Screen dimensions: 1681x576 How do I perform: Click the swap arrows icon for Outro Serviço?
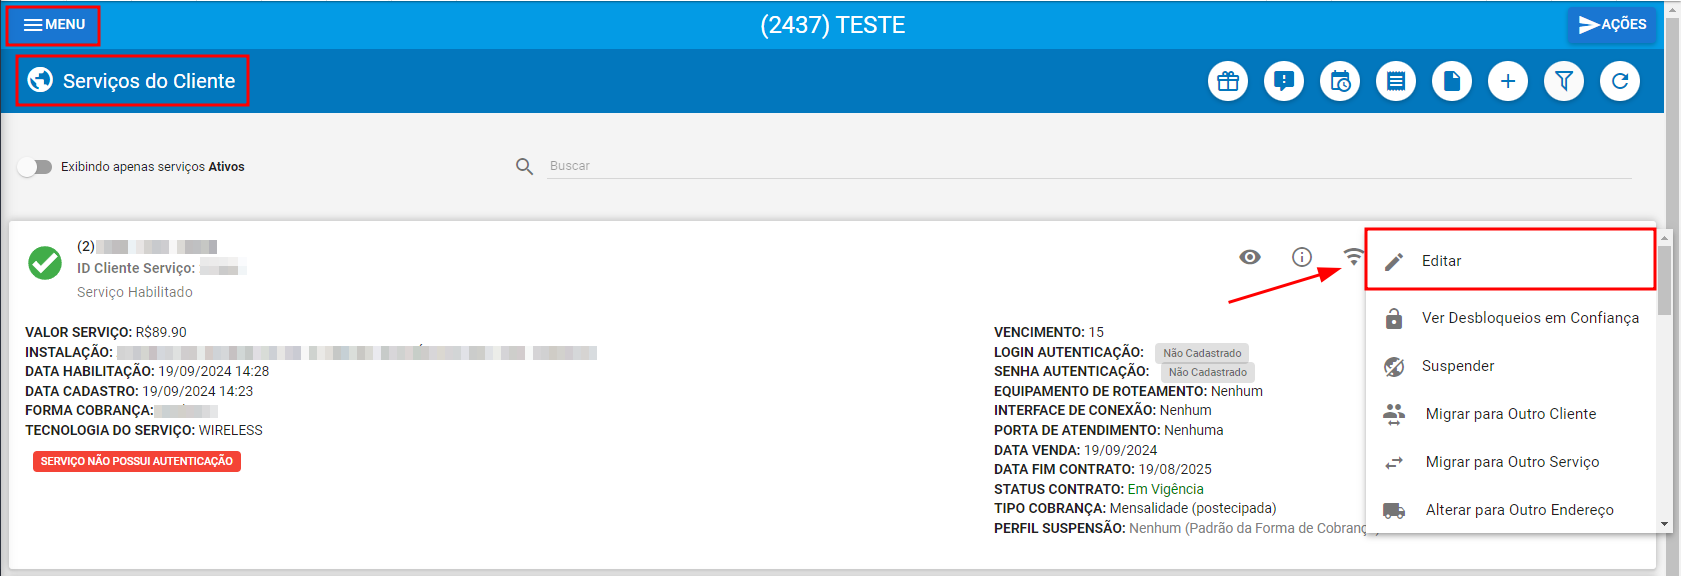(1394, 463)
